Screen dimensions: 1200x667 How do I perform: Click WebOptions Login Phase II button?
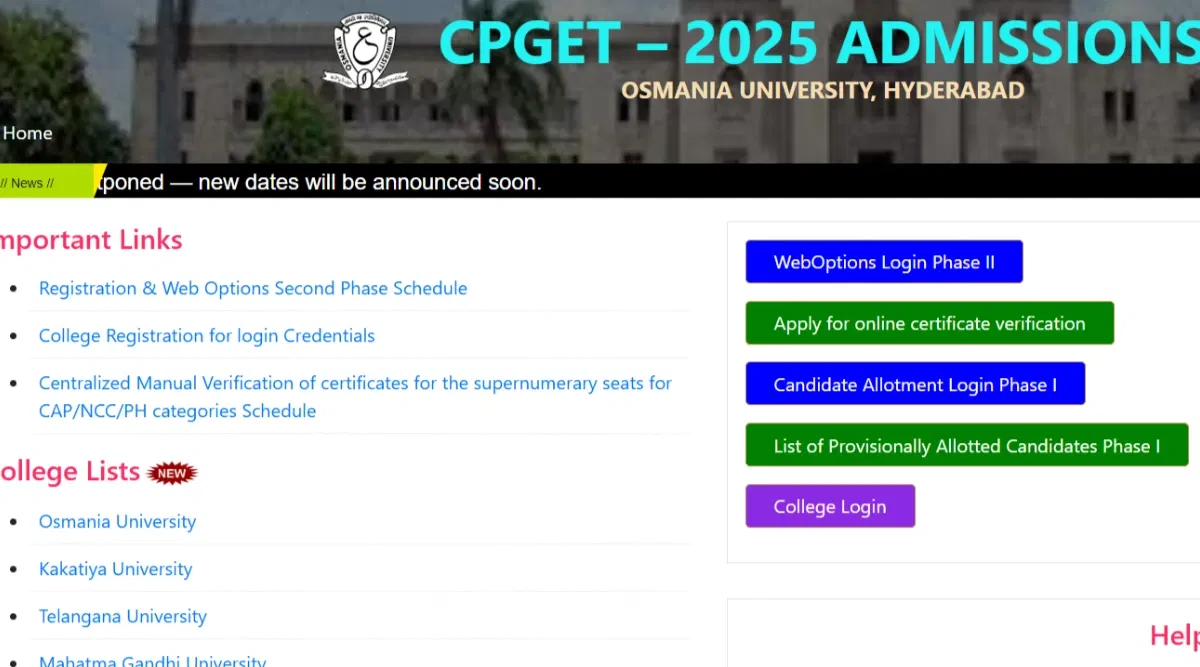(884, 262)
